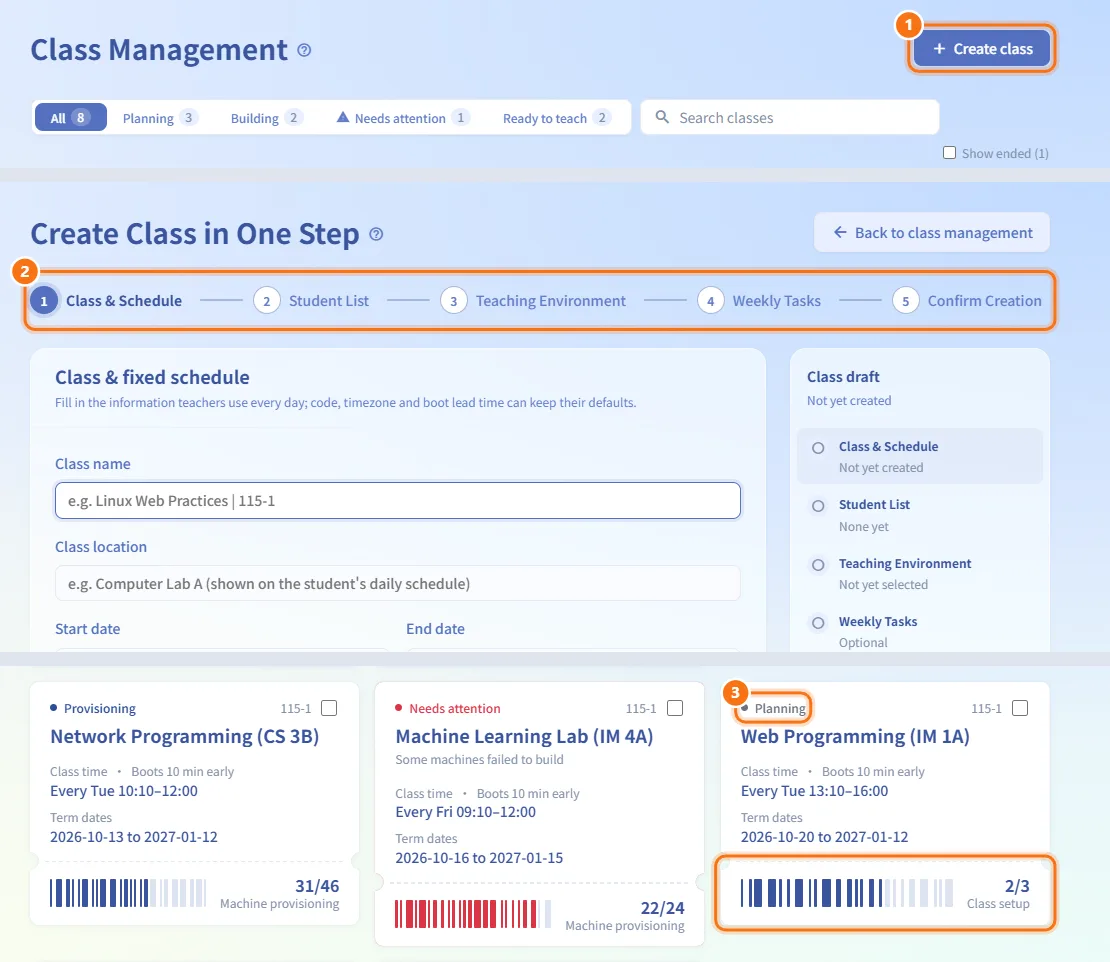Click the Create class button
Viewport: 1110px width, 962px height.
tap(982, 49)
